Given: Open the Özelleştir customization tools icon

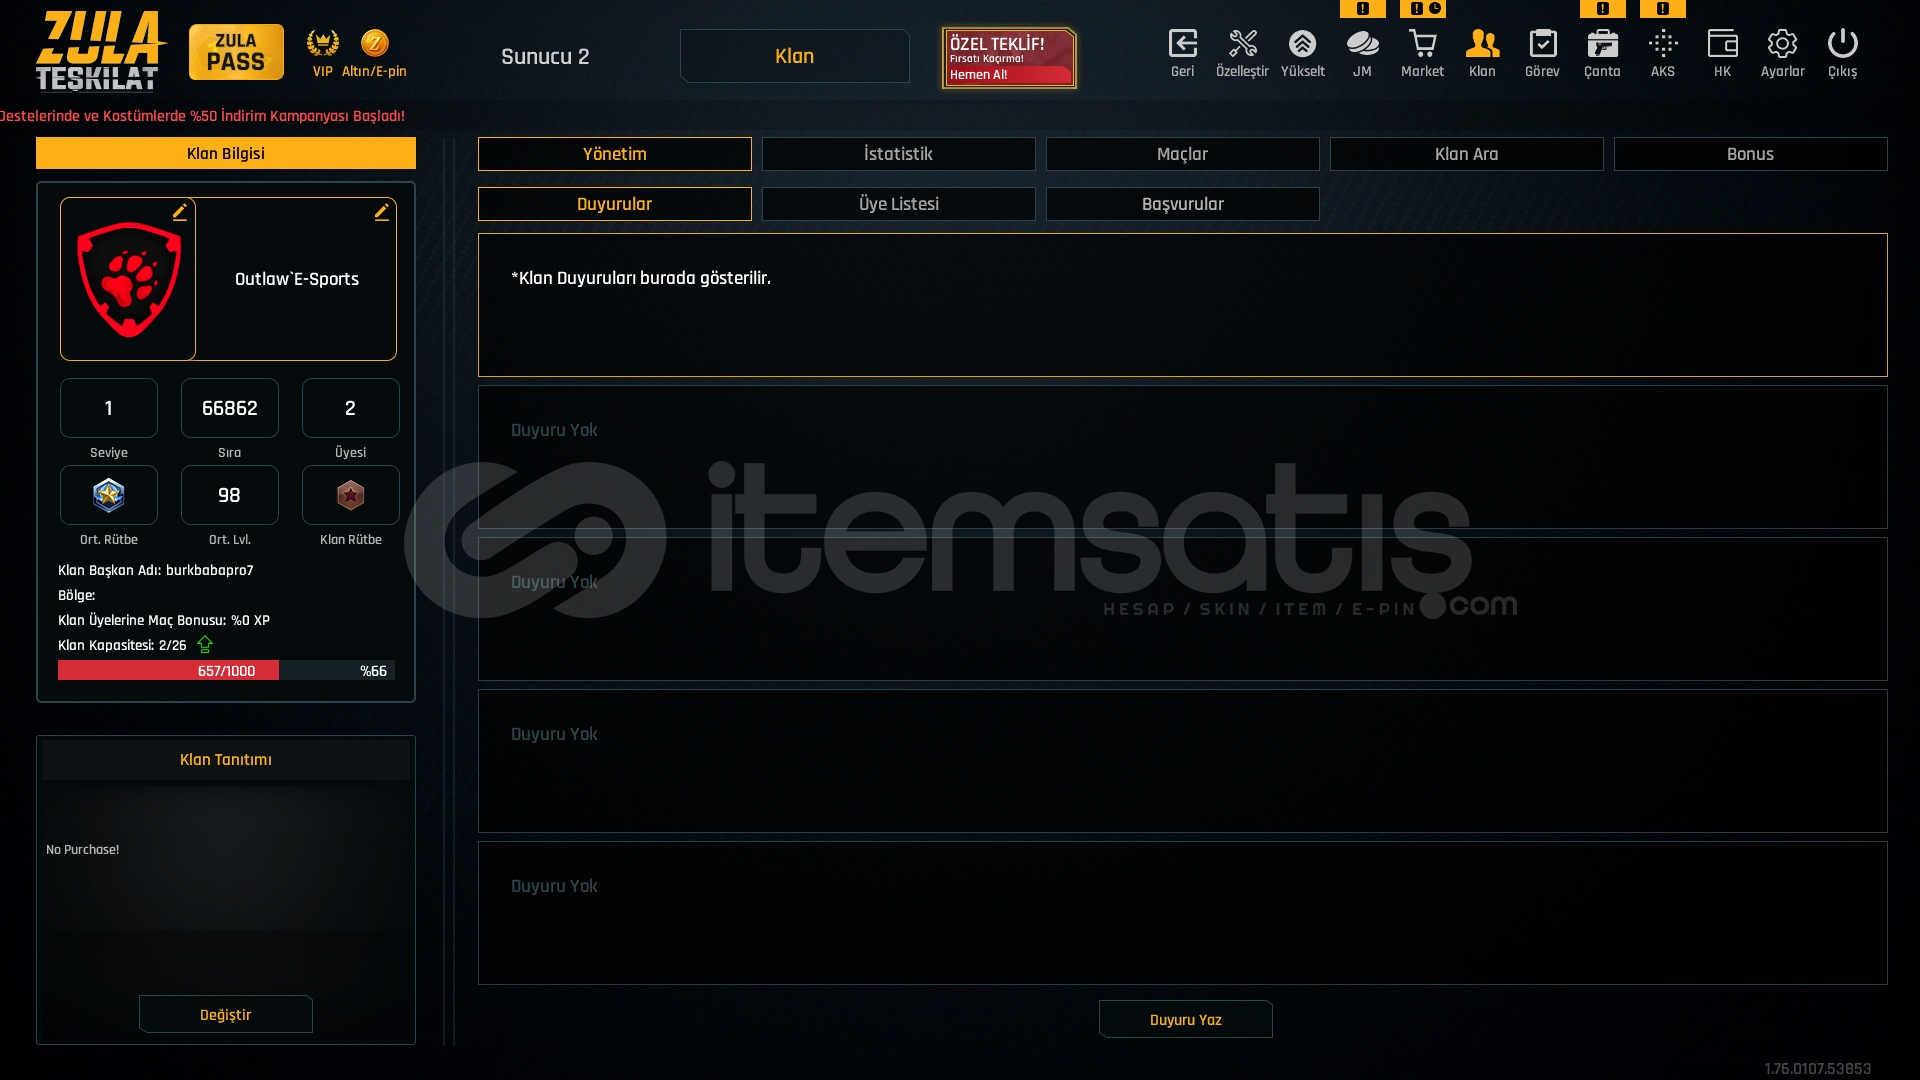Looking at the screenshot, I should click(x=1242, y=44).
